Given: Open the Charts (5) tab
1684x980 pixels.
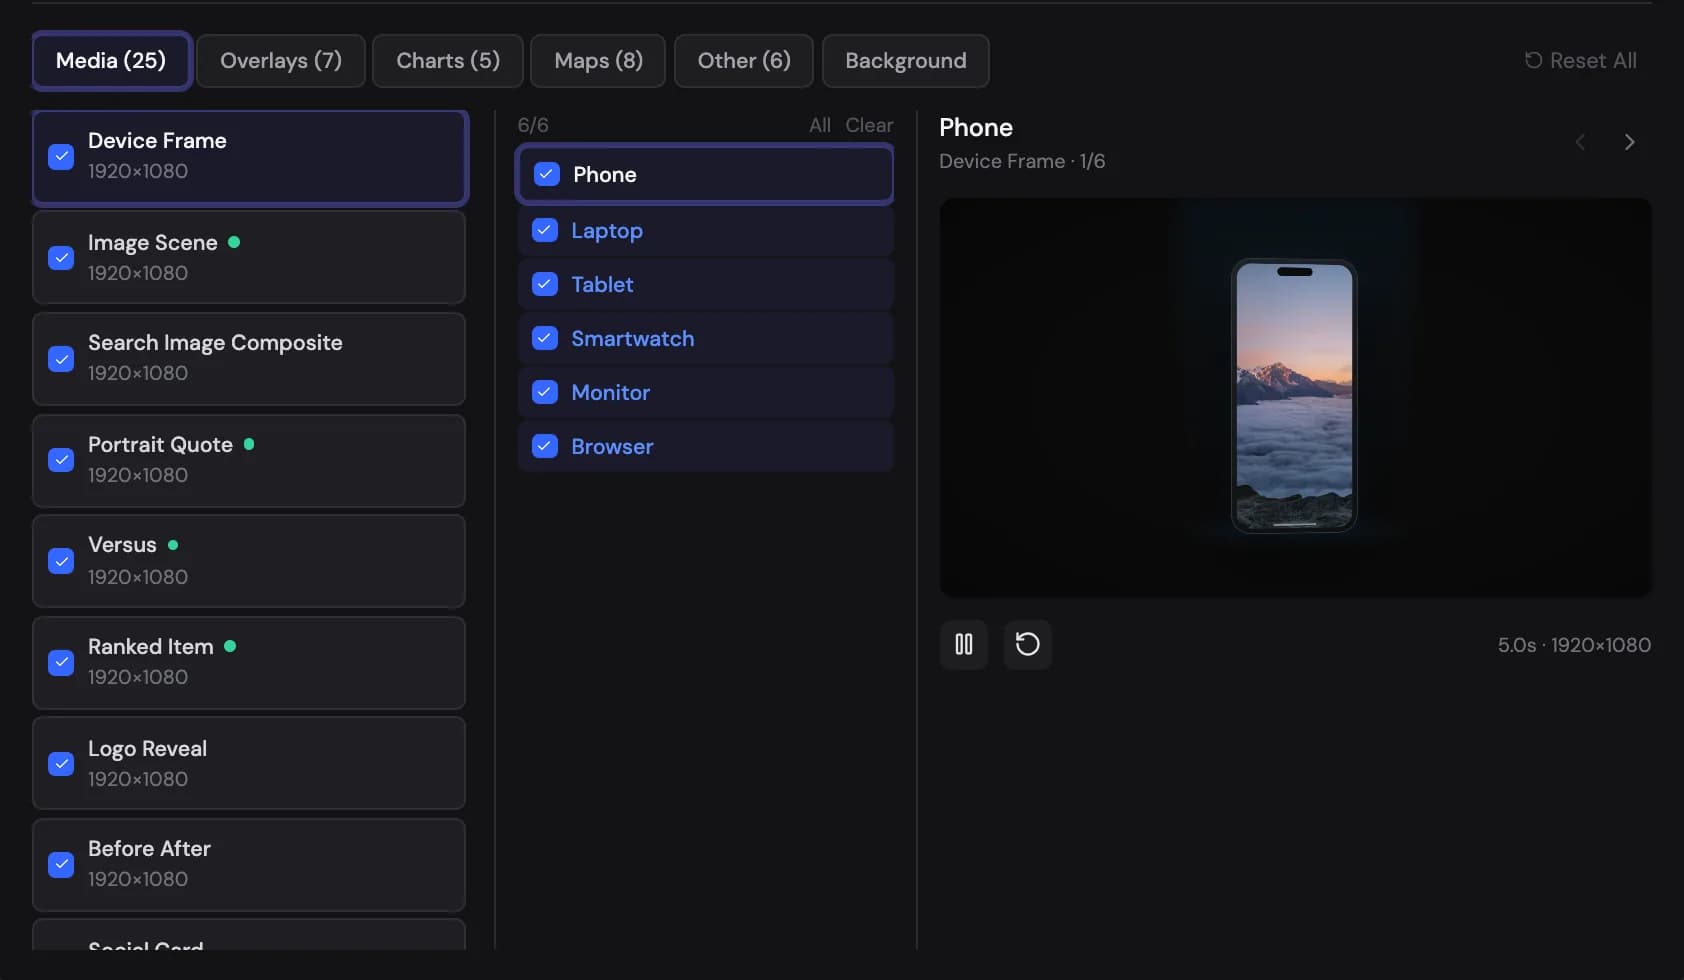Looking at the screenshot, I should coord(448,61).
